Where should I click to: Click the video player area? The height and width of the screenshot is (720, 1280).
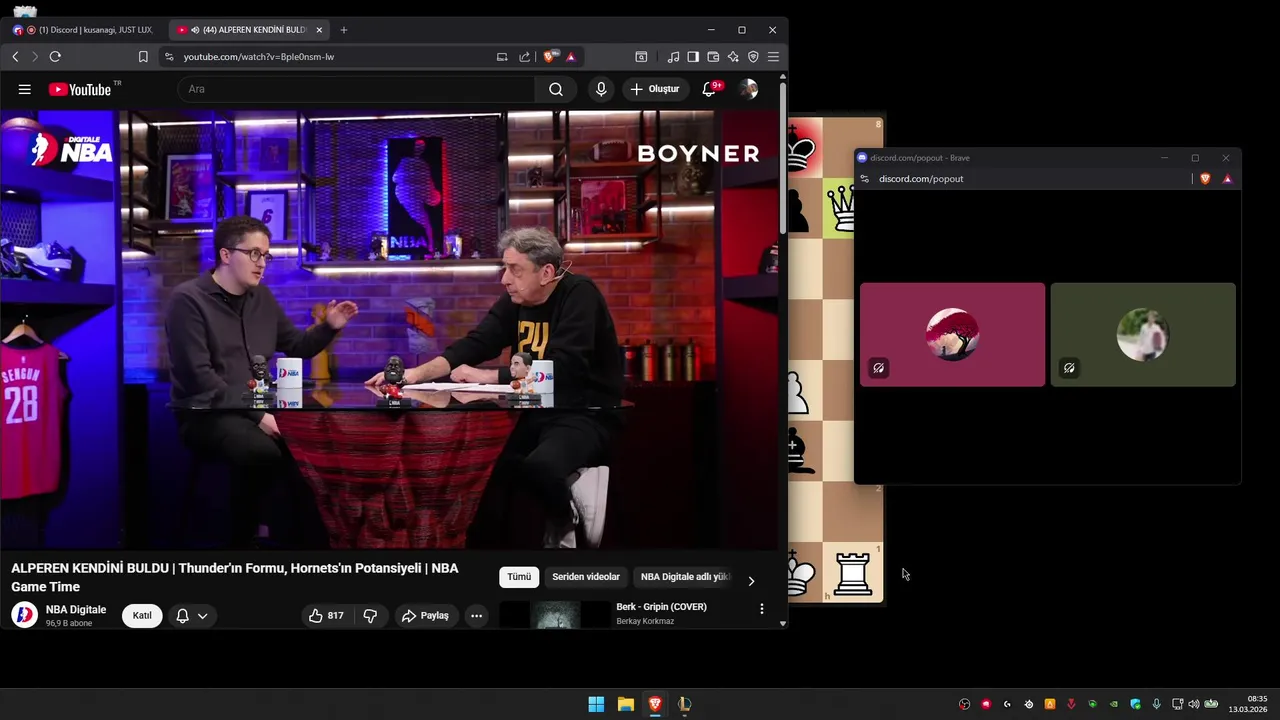(x=389, y=330)
